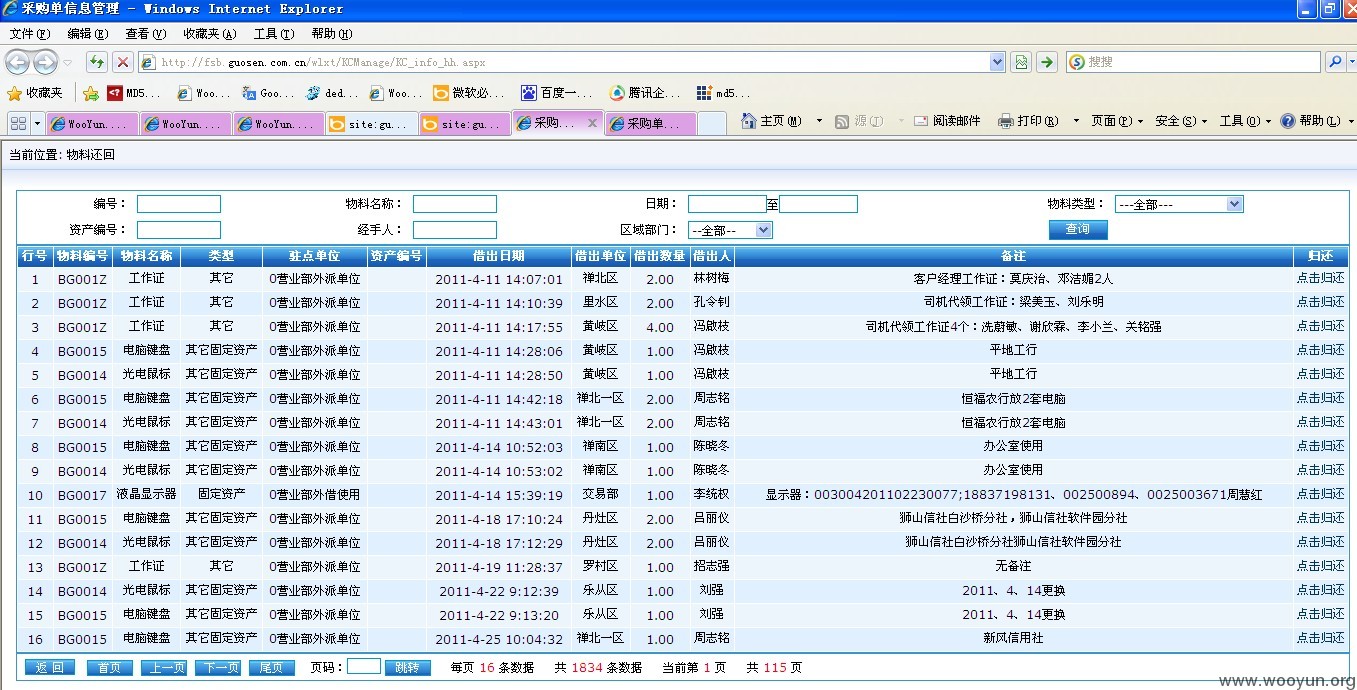
Task: Open the 微软必... bookmark
Action: point(469,93)
